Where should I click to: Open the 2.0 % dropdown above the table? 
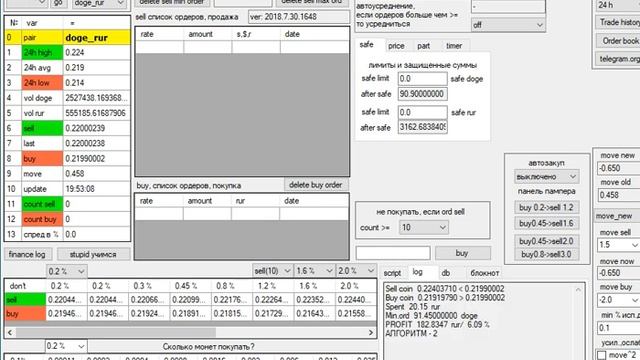point(356,271)
